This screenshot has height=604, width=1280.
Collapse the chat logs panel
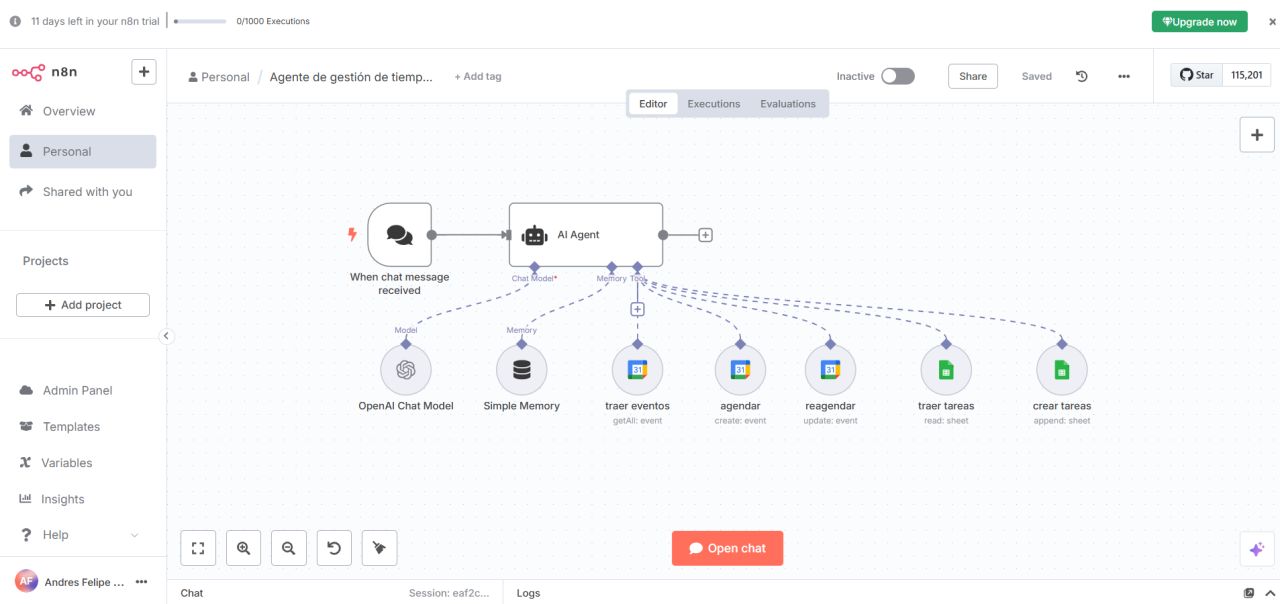tap(1268, 593)
